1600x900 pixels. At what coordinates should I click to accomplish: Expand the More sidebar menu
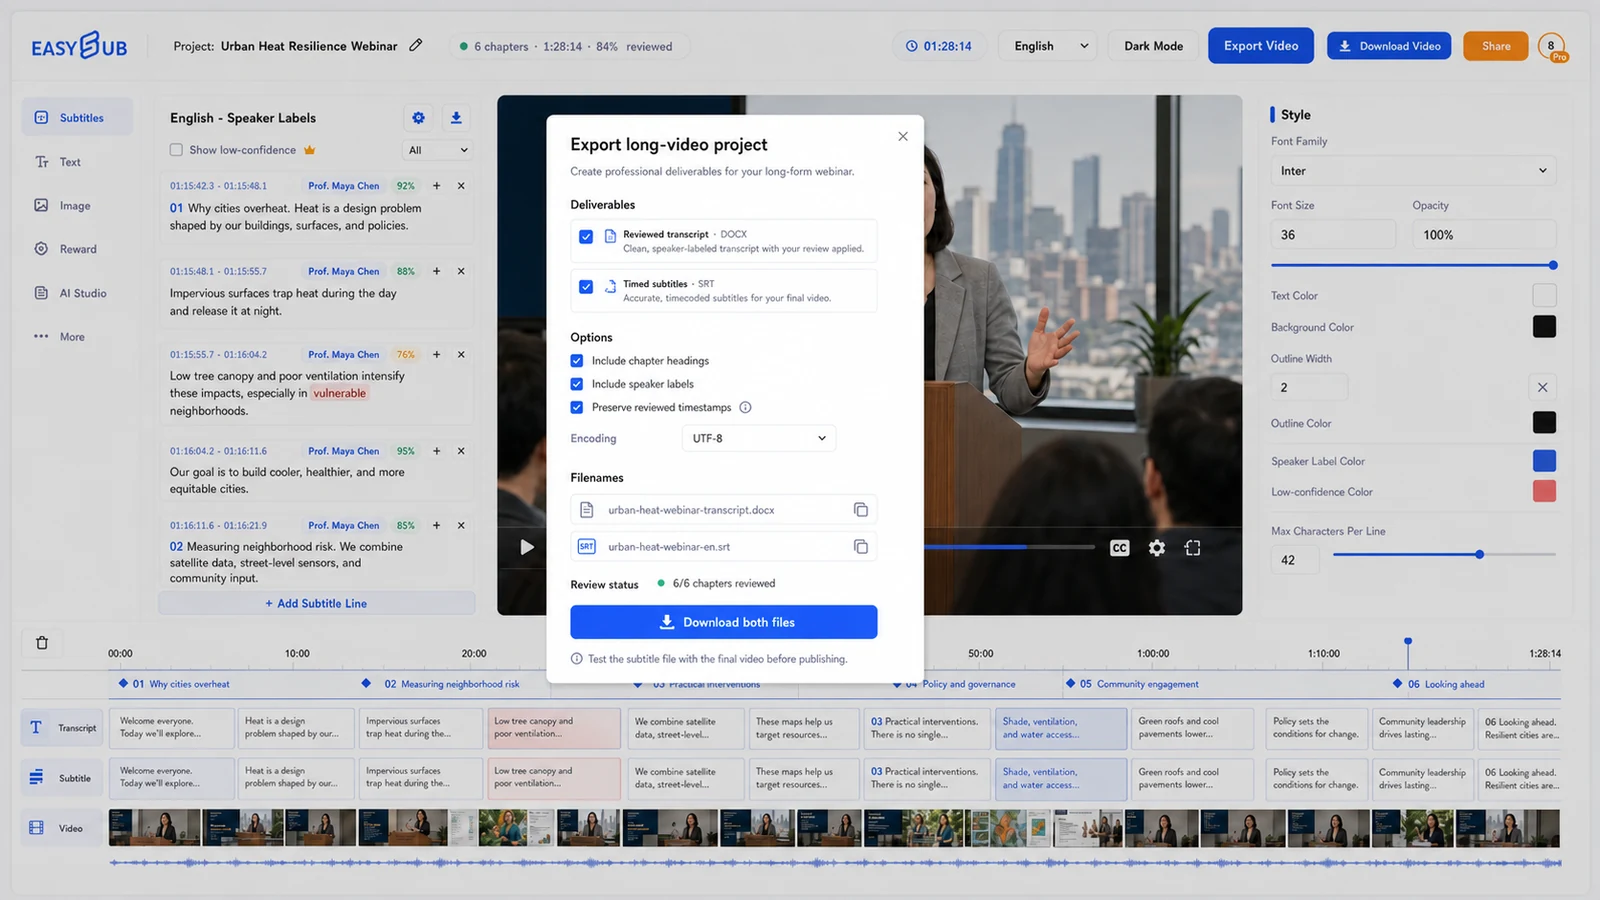point(60,337)
